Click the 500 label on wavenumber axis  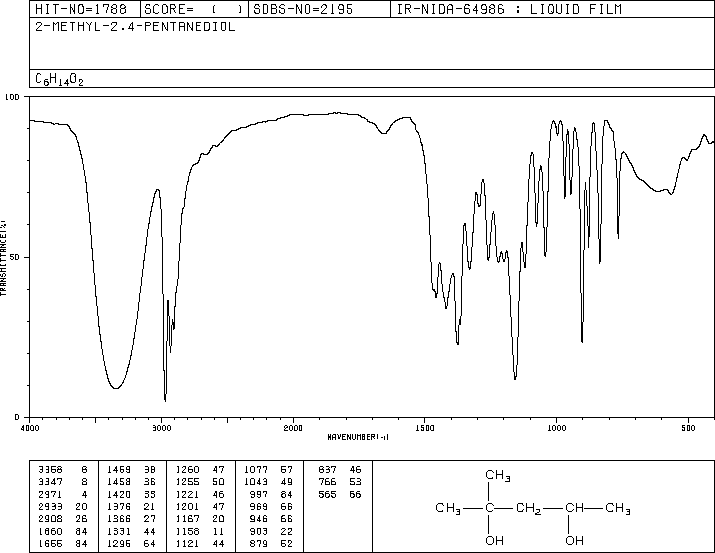click(688, 428)
